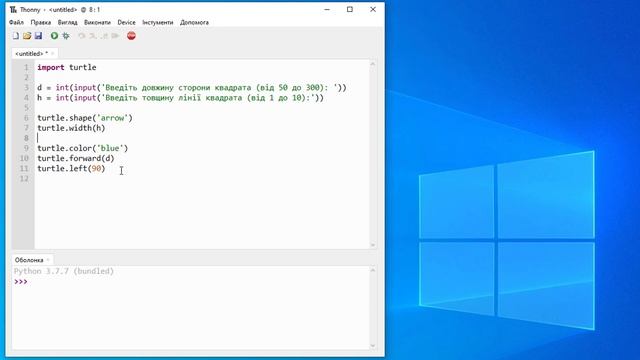The height and width of the screenshot is (360, 640).
Task: Open the Файл menu
Action: point(16,22)
